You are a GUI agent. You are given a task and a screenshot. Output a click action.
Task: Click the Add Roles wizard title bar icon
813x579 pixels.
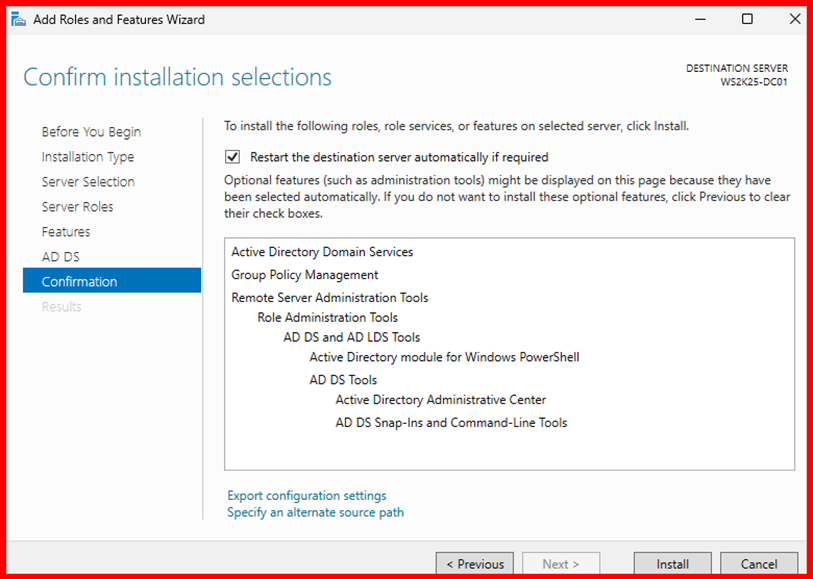(x=18, y=19)
